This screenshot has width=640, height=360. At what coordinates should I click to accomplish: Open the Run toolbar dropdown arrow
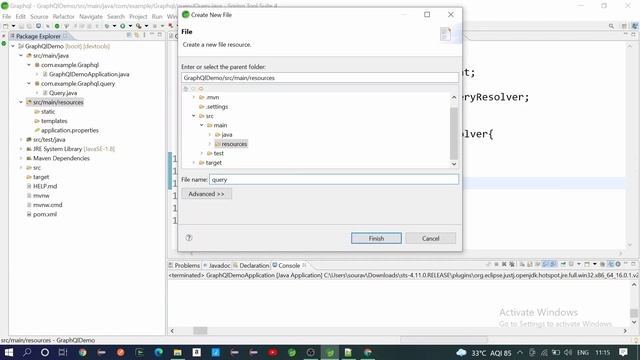point(130,26)
